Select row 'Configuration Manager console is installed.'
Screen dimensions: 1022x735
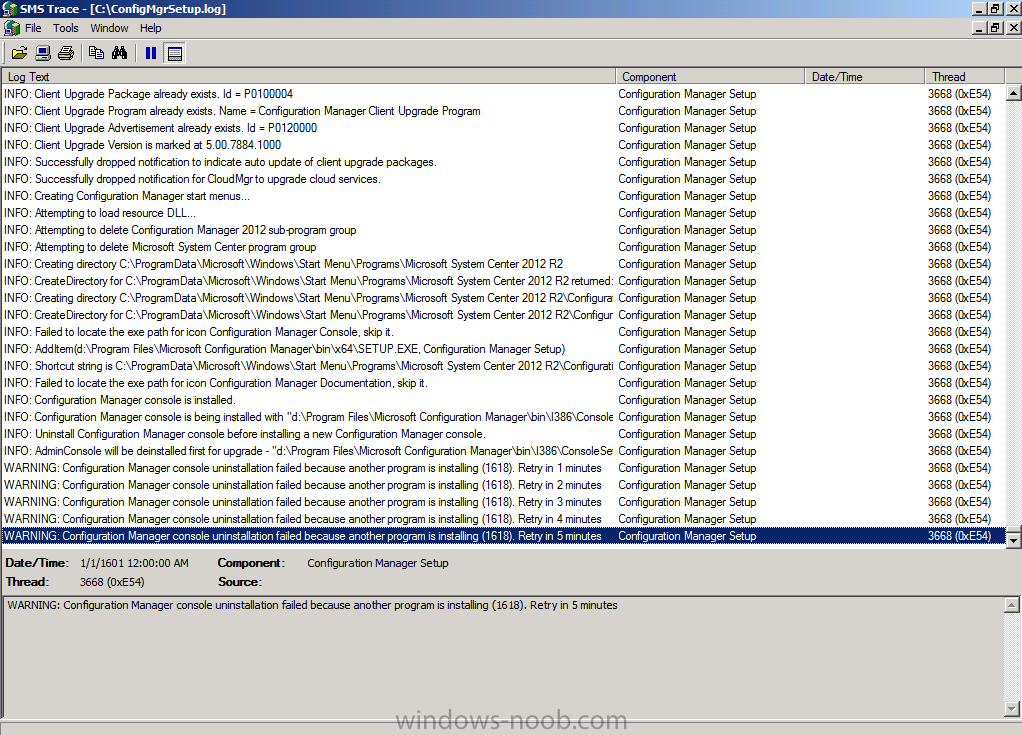[x=503, y=399]
